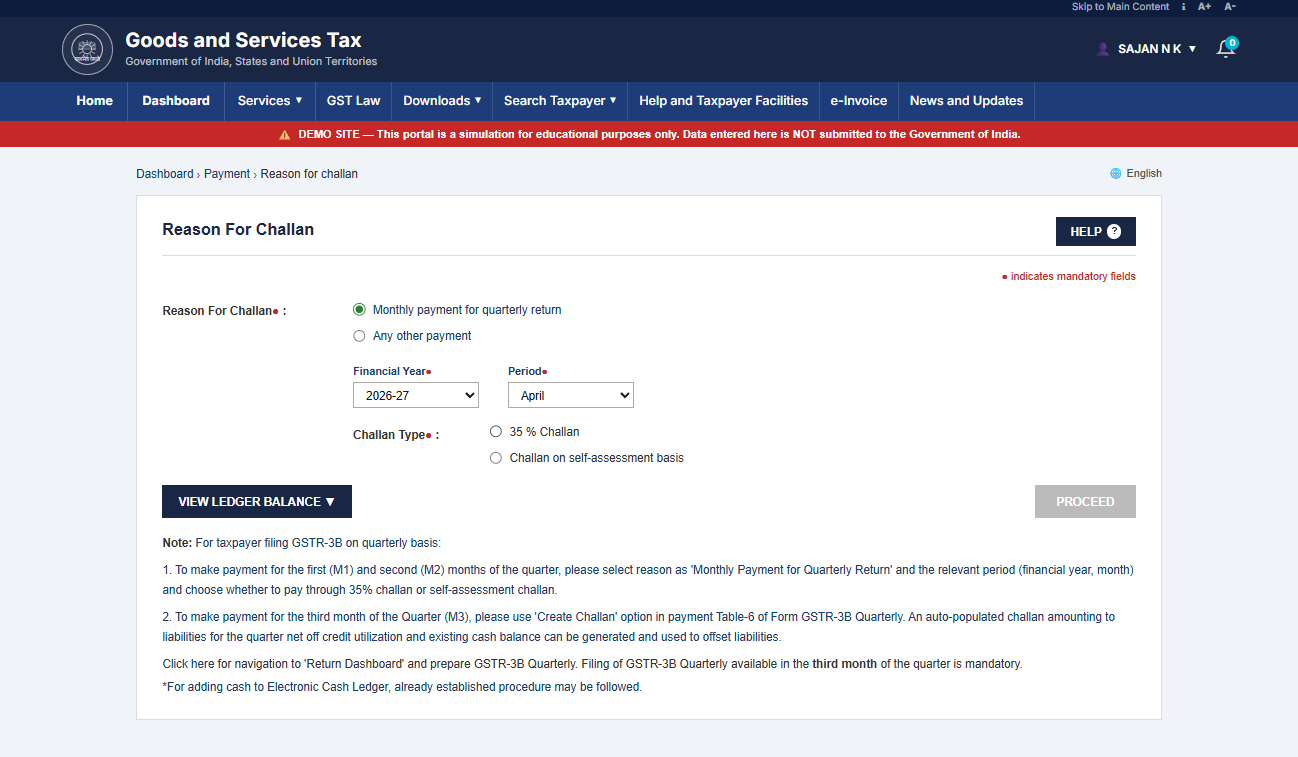This screenshot has height=757, width=1298.
Task: Click the 'Reason For Challan' heading
Action: tap(238, 229)
